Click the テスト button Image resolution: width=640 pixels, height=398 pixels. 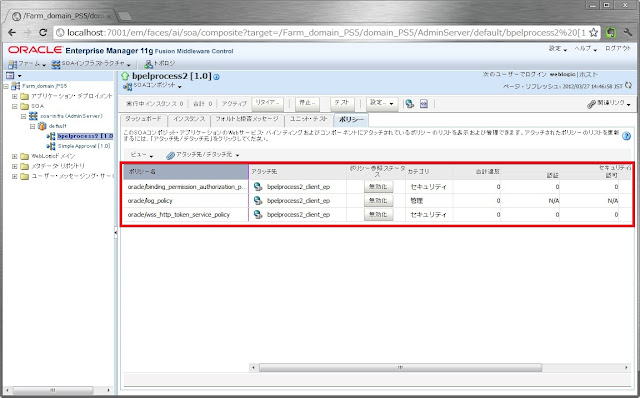pyautogui.click(x=342, y=103)
